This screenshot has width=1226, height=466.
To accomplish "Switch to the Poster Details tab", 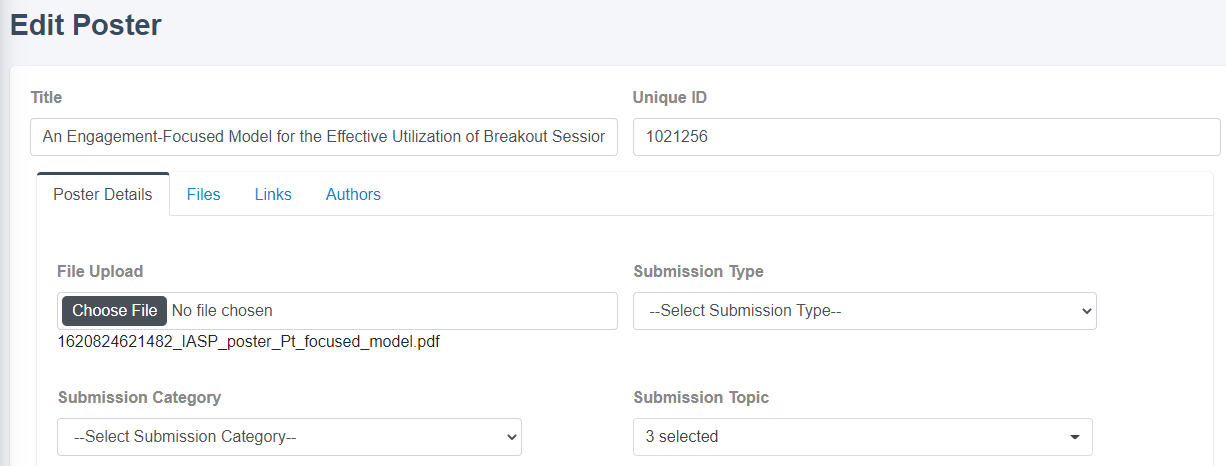I will 103,194.
